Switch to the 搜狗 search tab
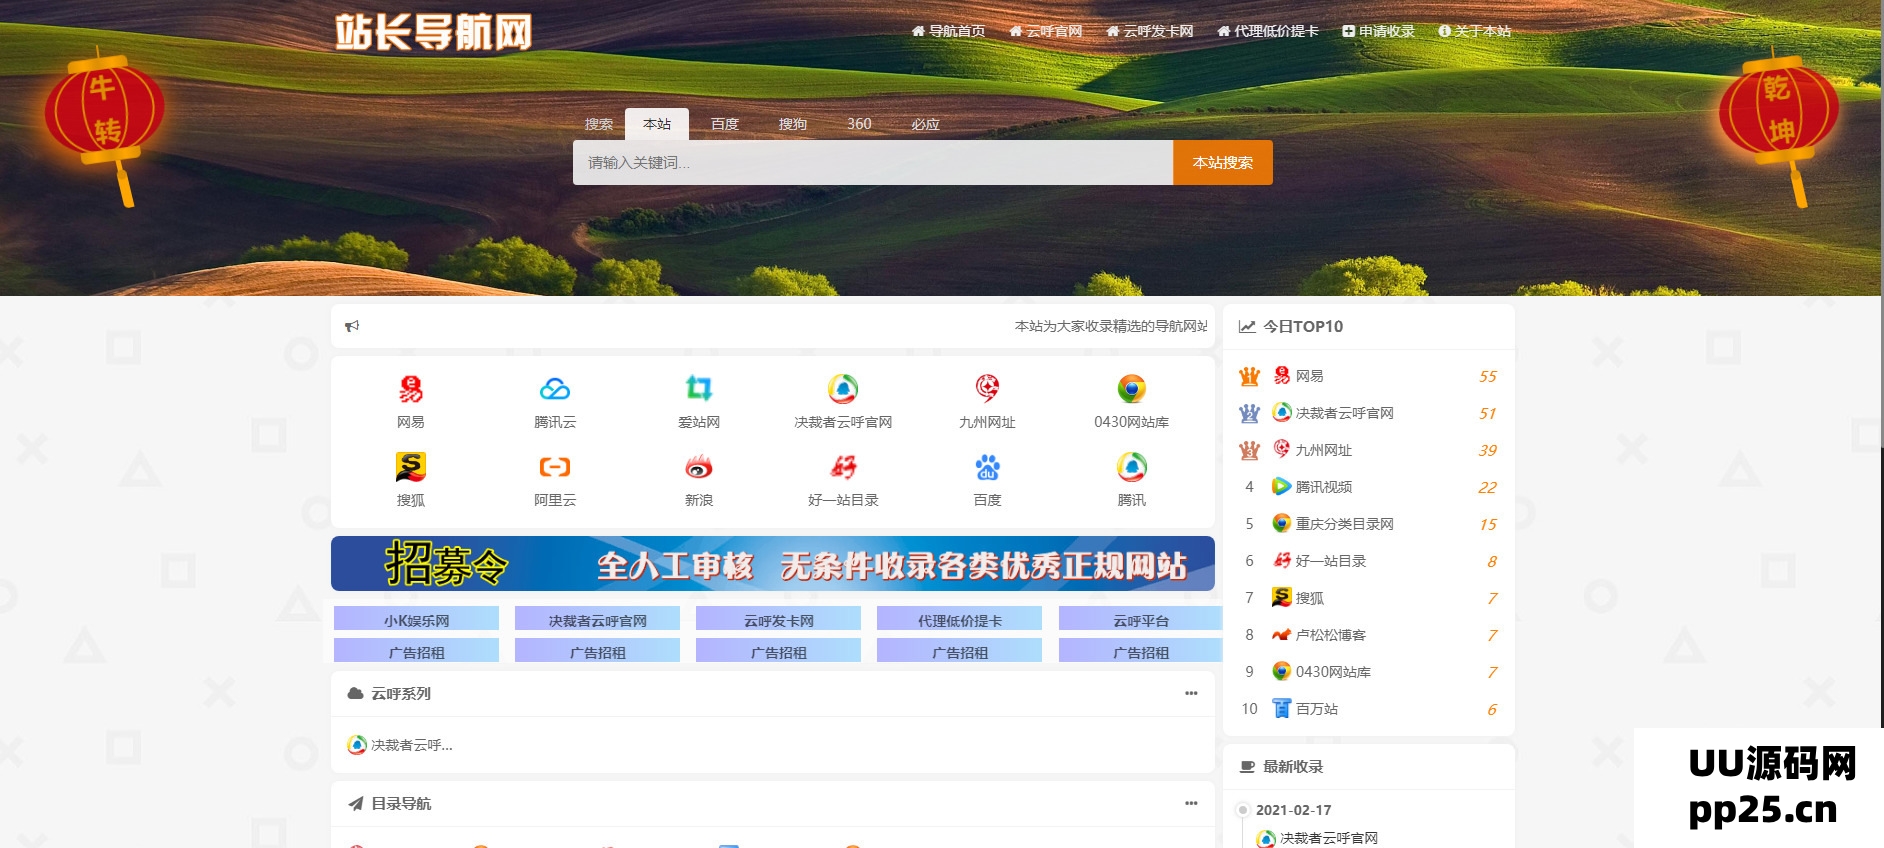The height and width of the screenshot is (848, 1884). pos(793,124)
